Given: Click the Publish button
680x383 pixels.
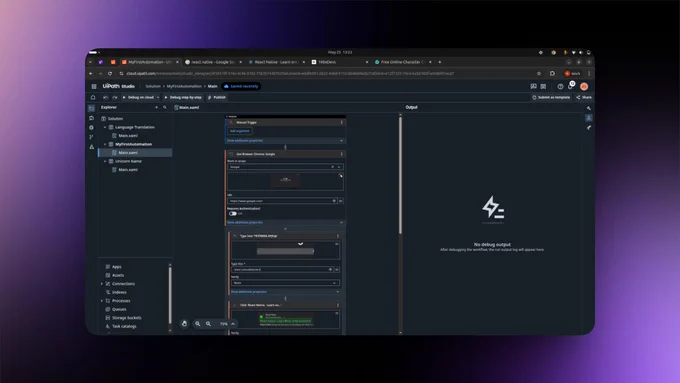Looking at the screenshot, I should click(x=217, y=97).
